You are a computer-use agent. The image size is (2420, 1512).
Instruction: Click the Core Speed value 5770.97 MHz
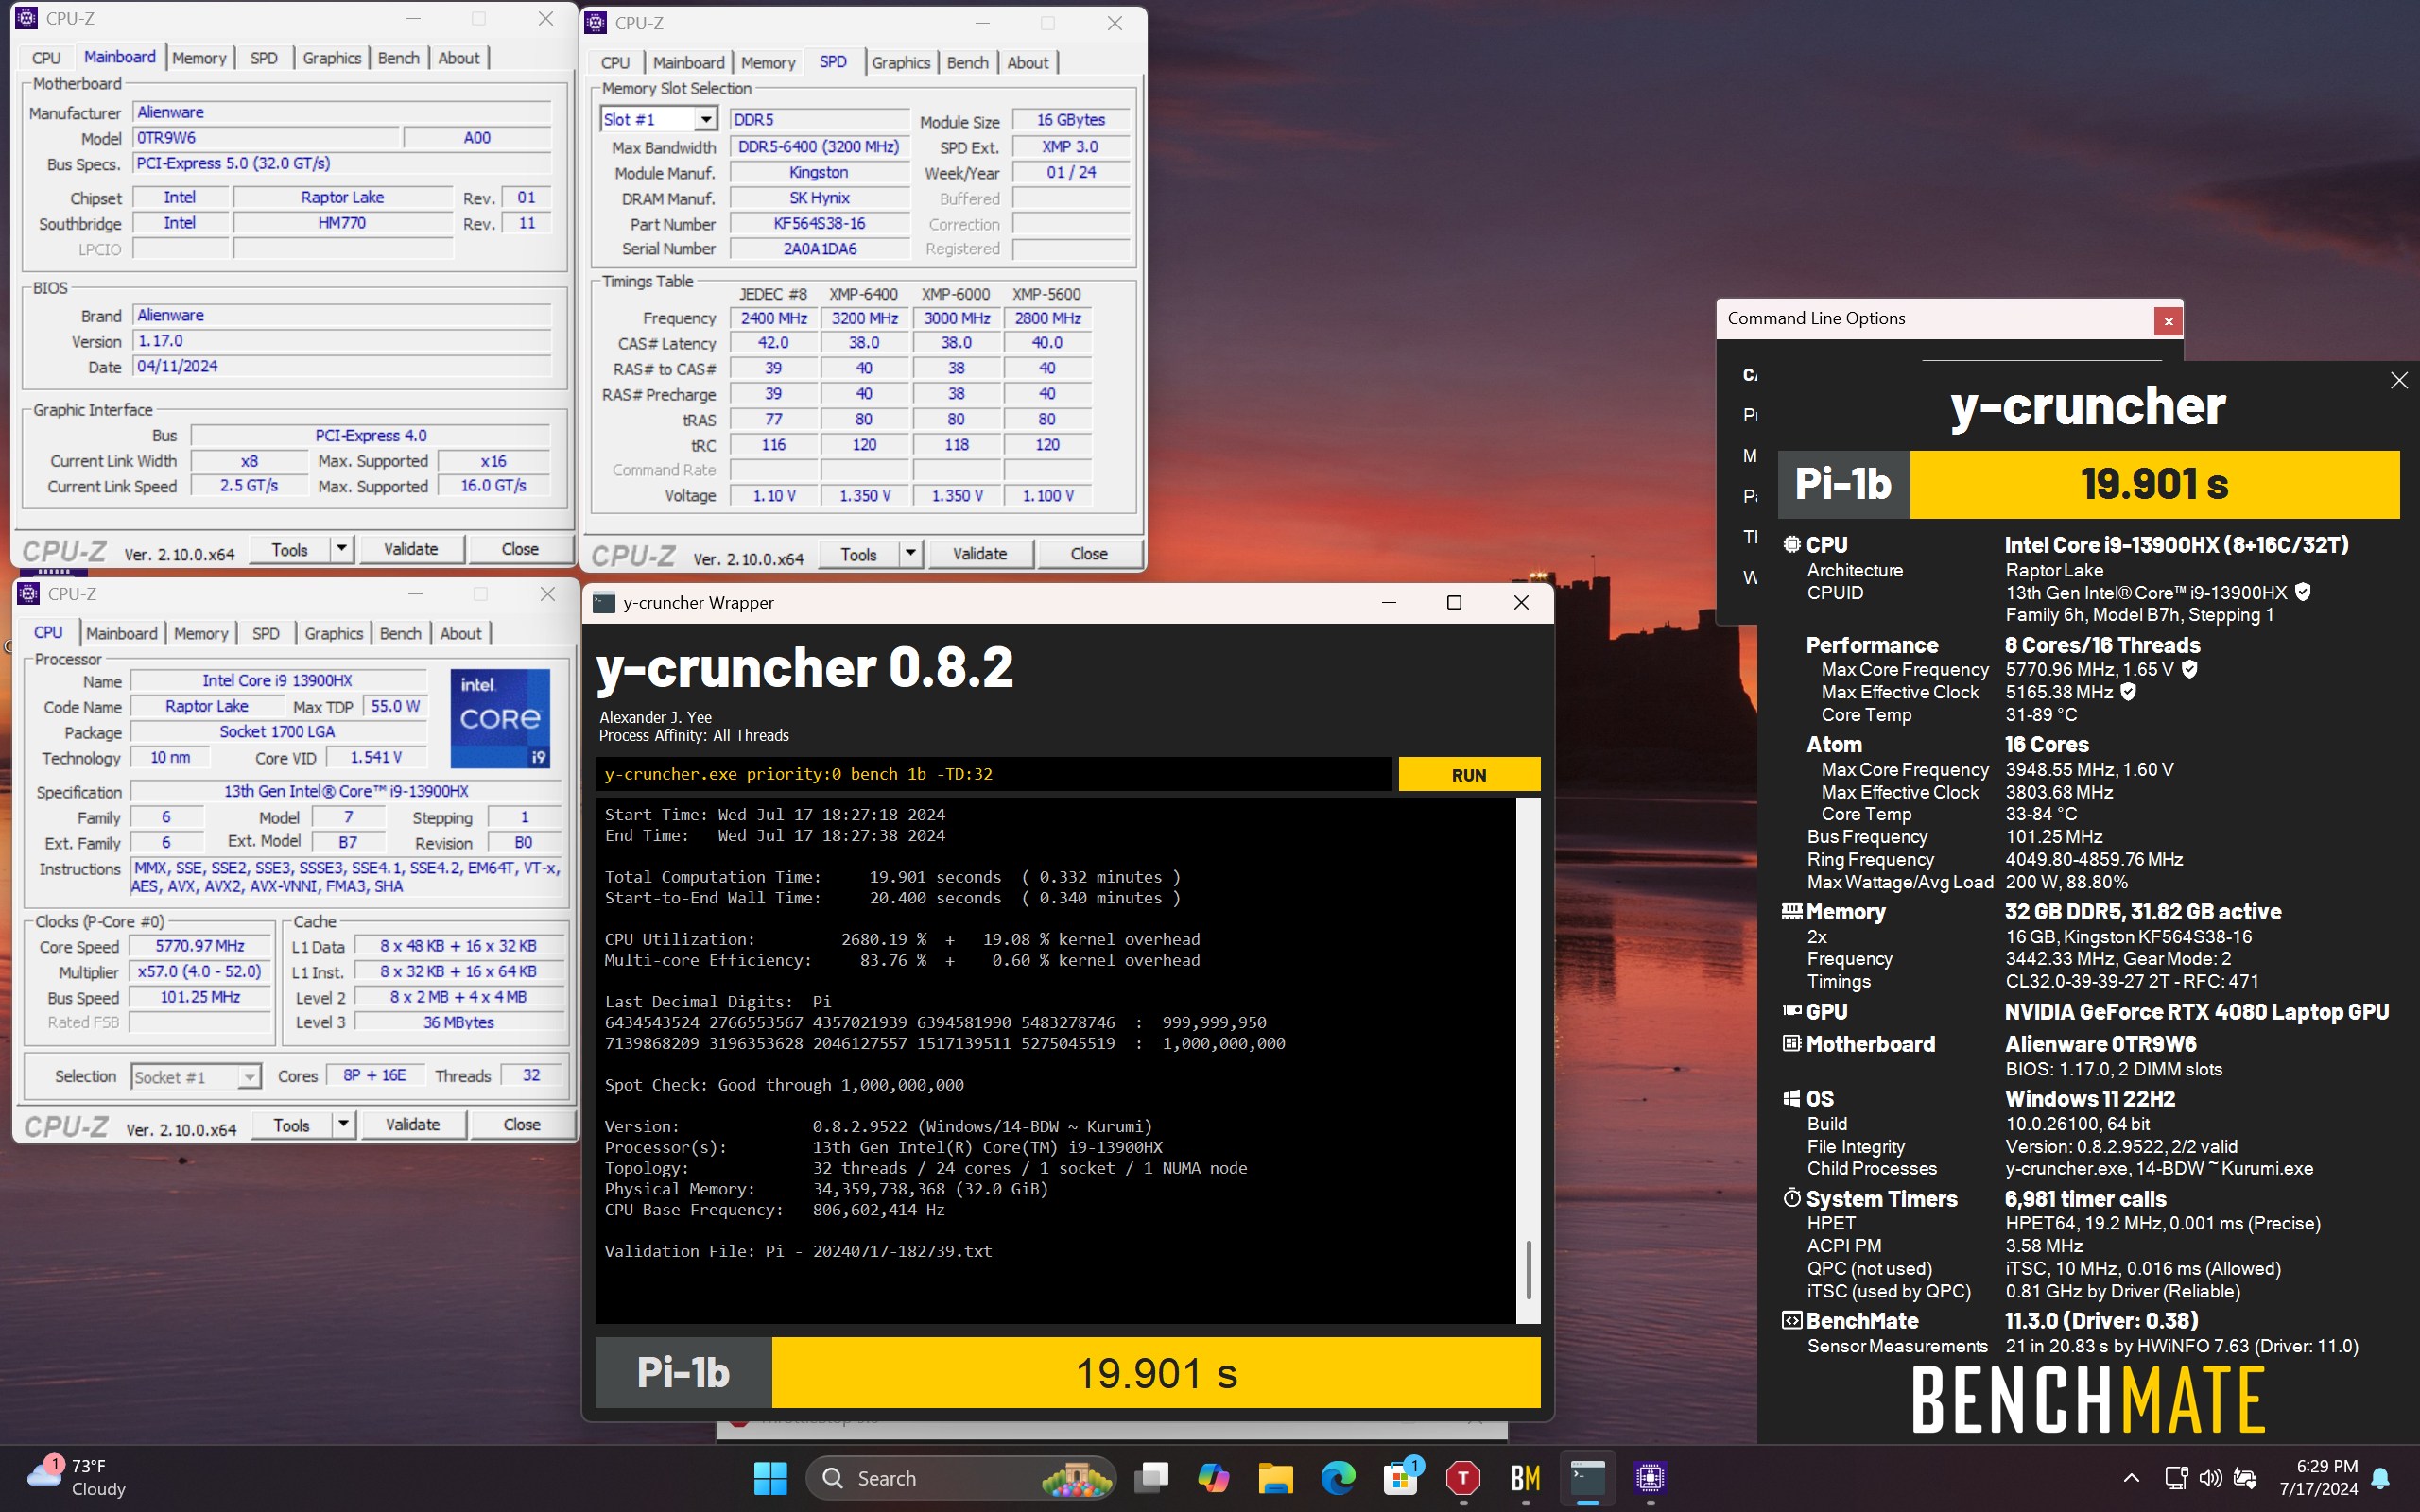(x=200, y=946)
